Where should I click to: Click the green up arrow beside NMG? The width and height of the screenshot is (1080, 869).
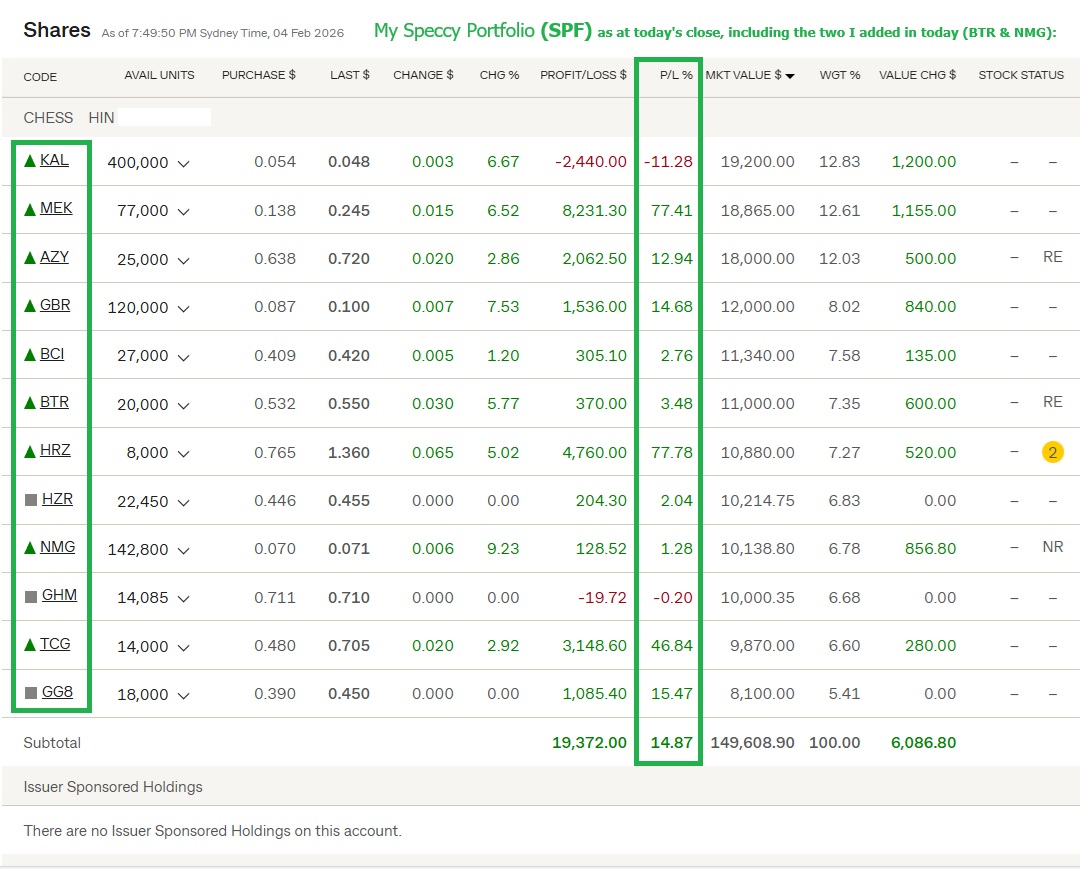click(30, 548)
